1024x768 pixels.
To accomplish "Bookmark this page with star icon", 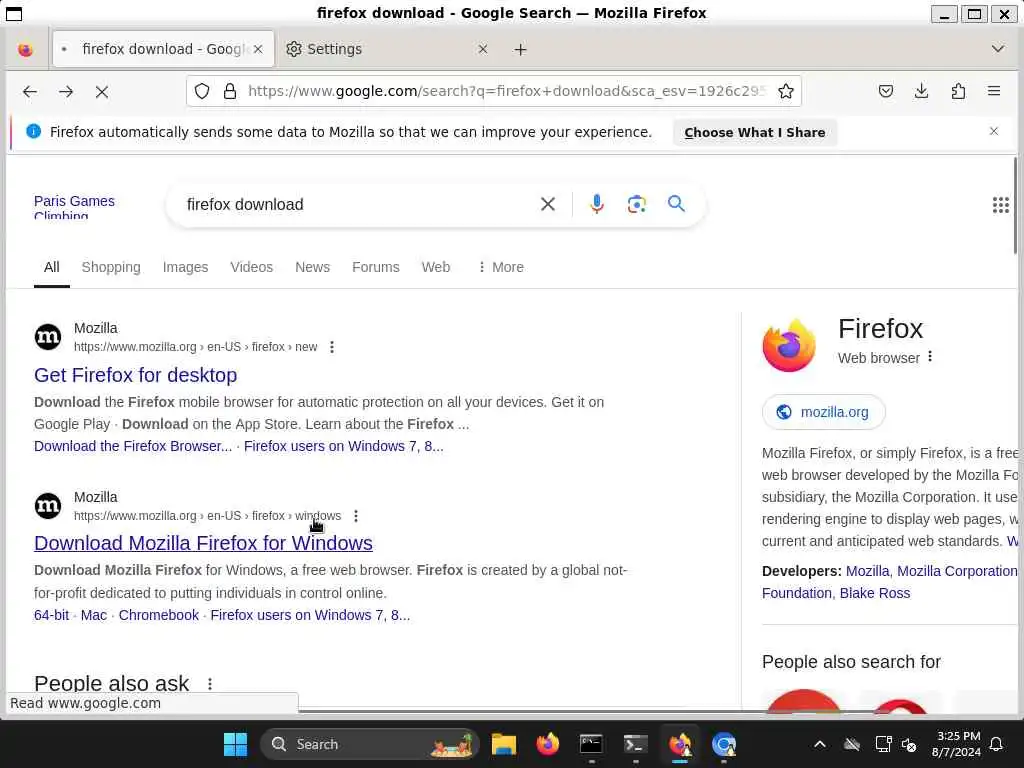I will 786,91.
